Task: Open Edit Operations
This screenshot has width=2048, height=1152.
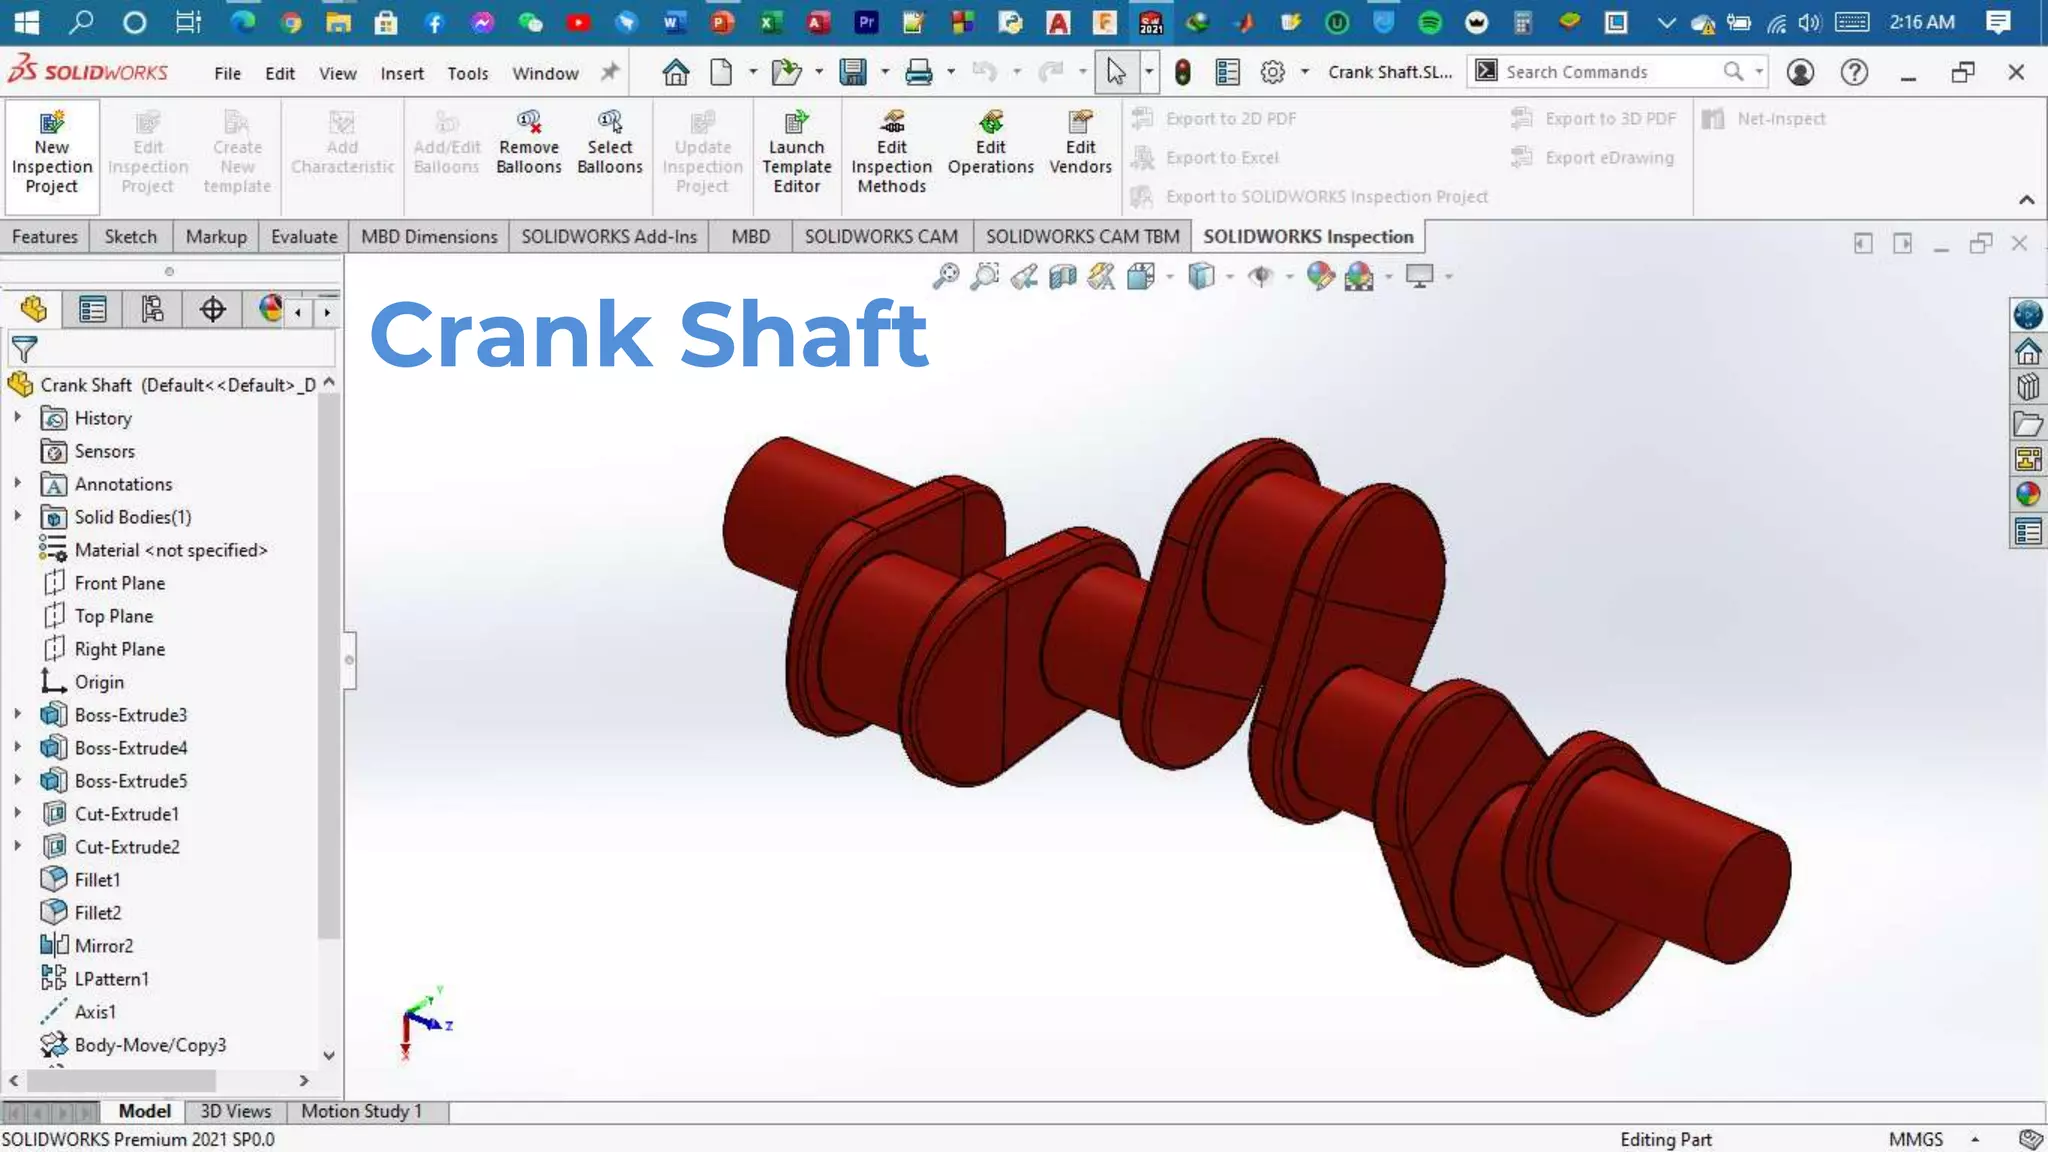Action: 990,145
